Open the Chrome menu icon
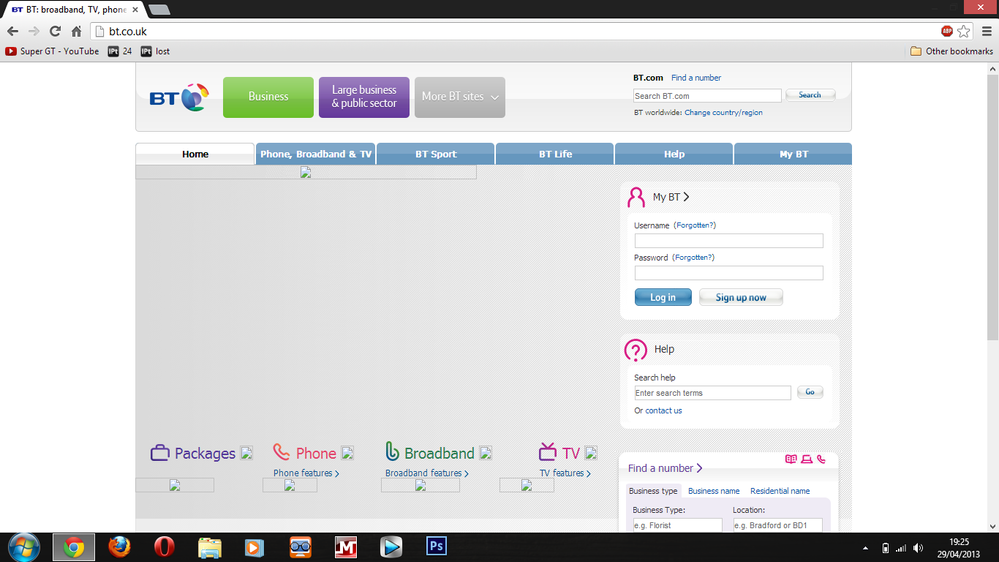999x562 pixels. click(987, 31)
